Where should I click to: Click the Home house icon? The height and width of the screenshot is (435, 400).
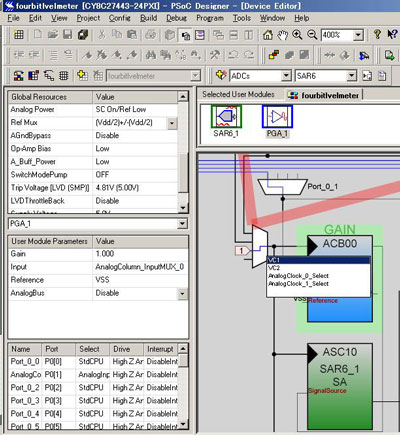click(268, 35)
